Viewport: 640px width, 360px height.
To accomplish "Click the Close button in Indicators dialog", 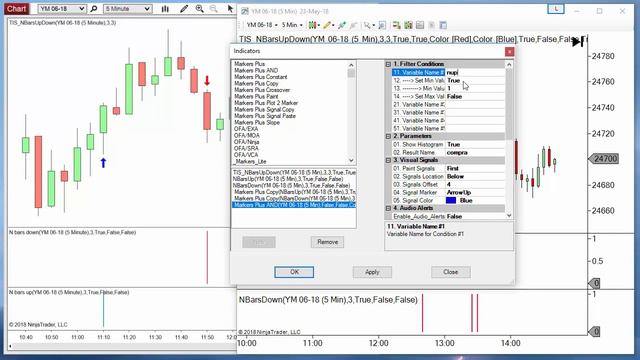I will (x=451, y=272).
